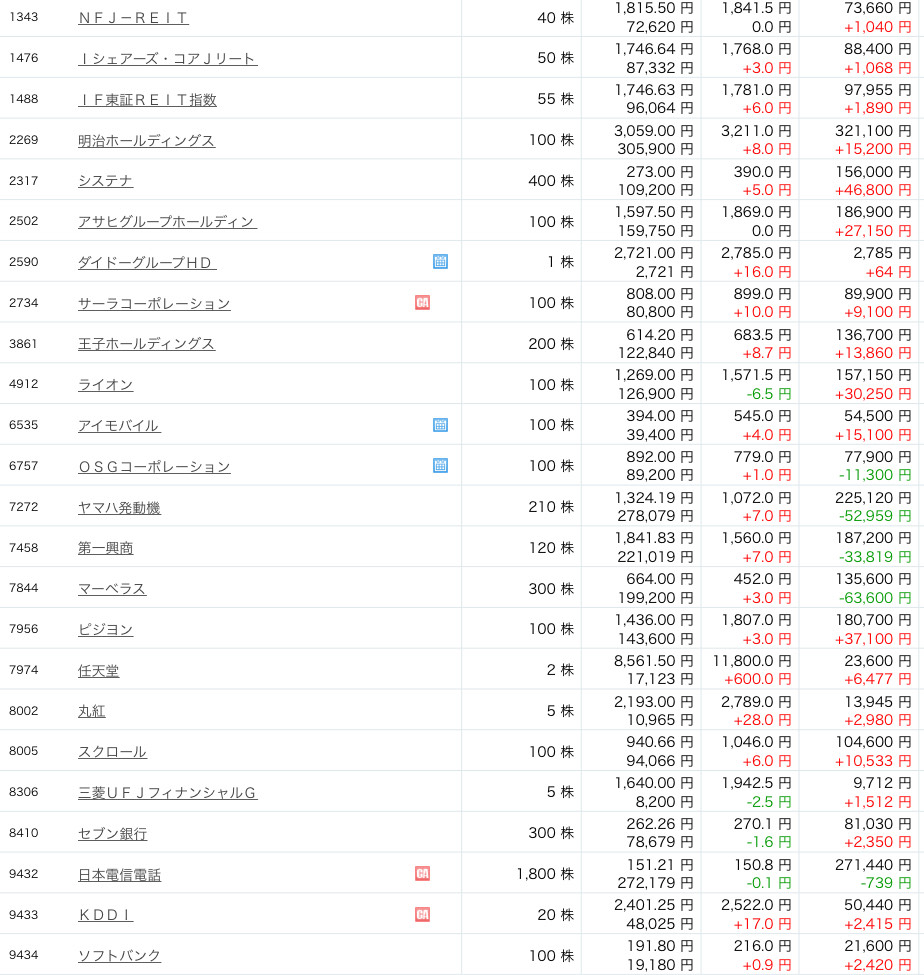Click スクロール acquisition price 940.66 円

[660, 742]
